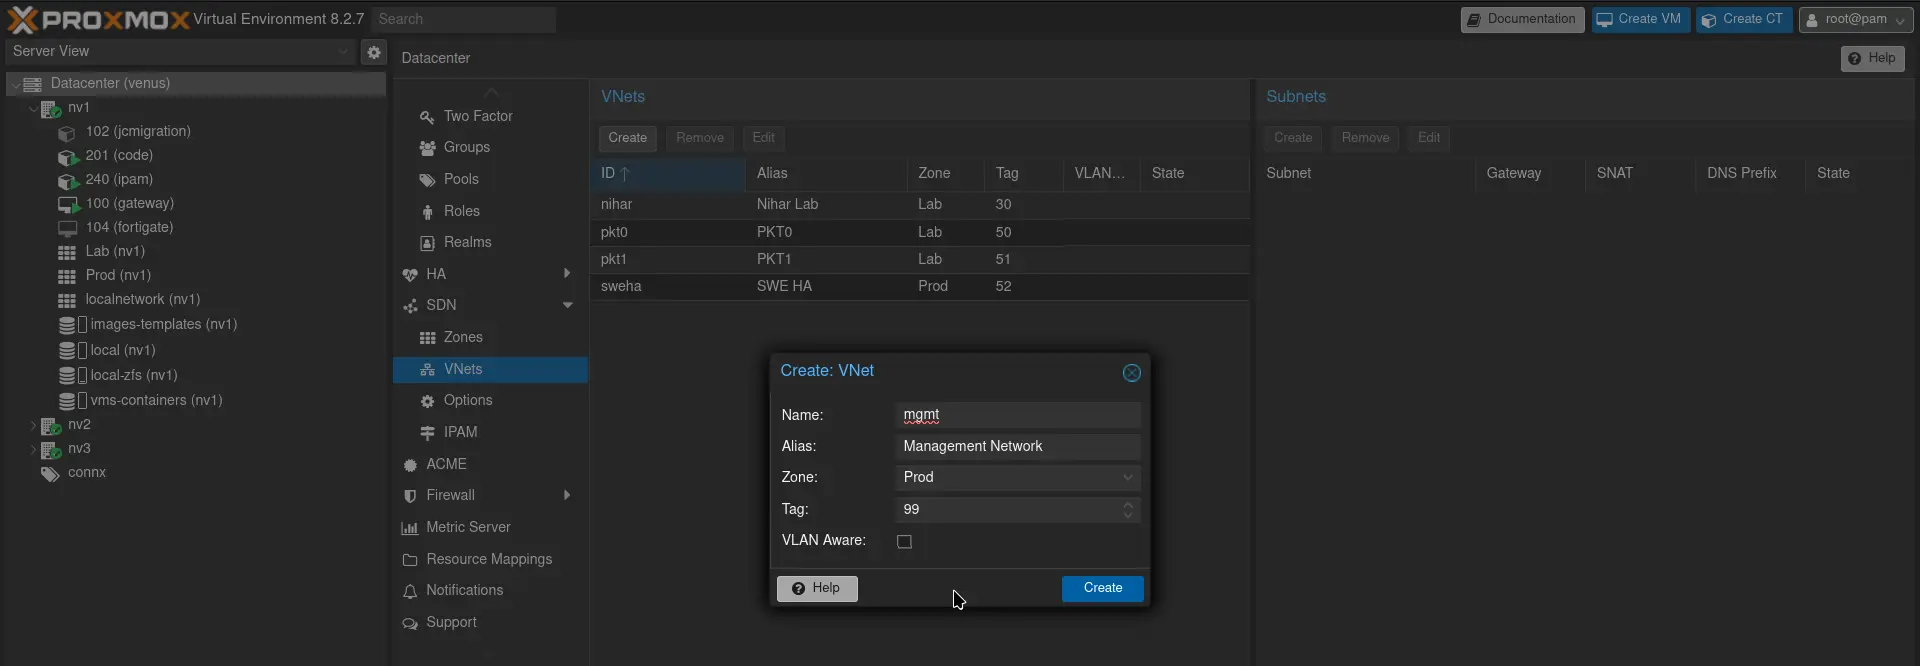Click the HA heartbeat icon
This screenshot has height=666, width=1920.
(x=410, y=275)
